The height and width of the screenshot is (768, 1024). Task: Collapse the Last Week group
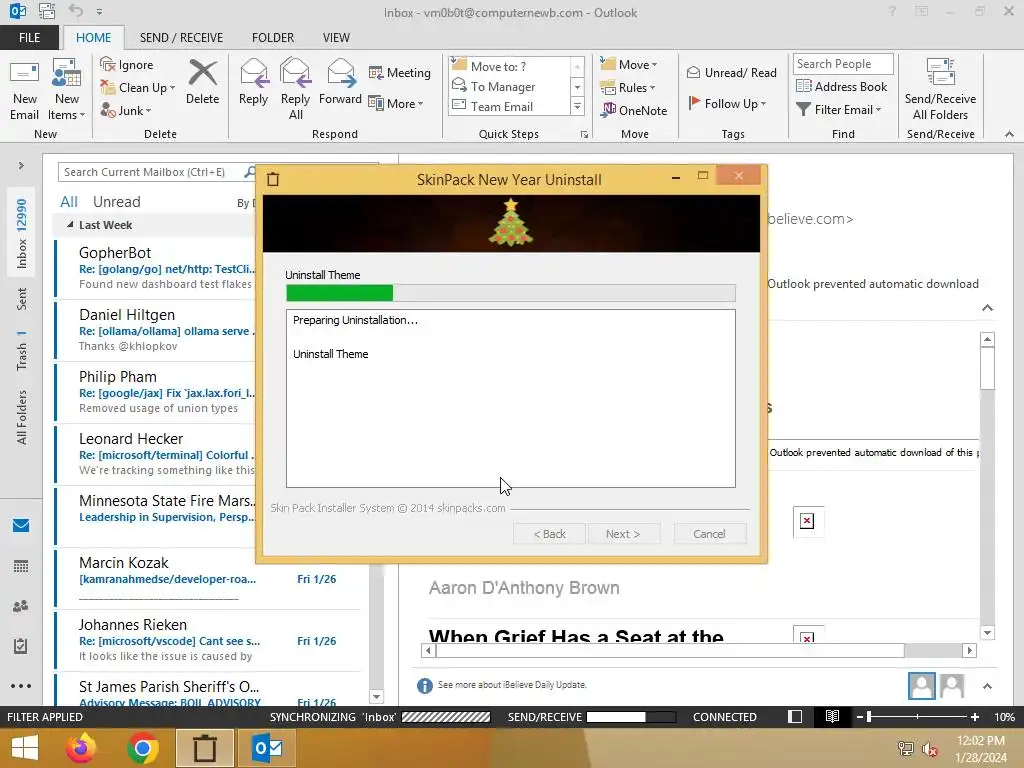[70, 225]
